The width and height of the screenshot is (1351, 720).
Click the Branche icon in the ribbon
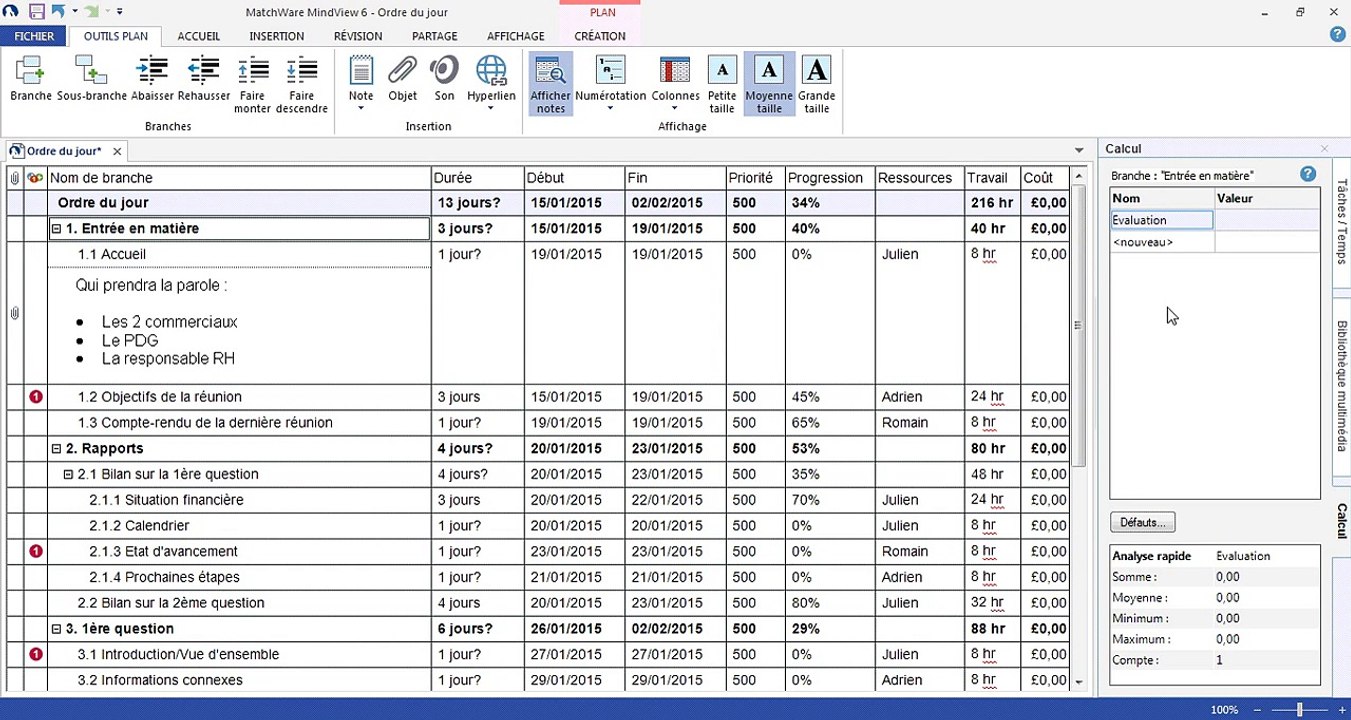[x=30, y=78]
